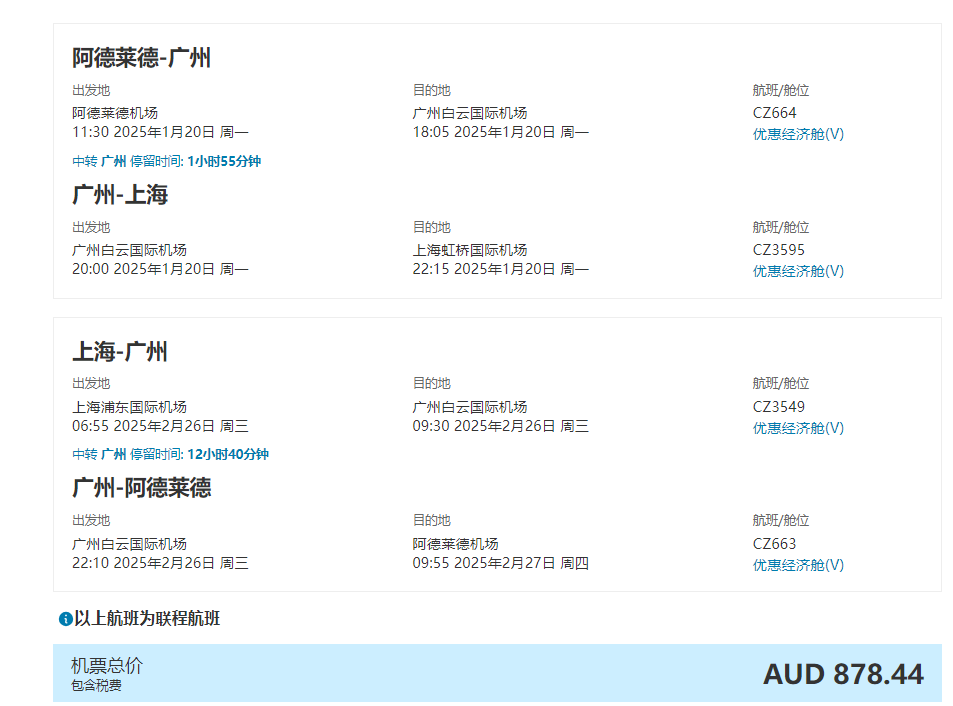The width and height of the screenshot is (953, 706).
Task: Select the 广州-阿德莱德 segment heading
Action: 141,488
